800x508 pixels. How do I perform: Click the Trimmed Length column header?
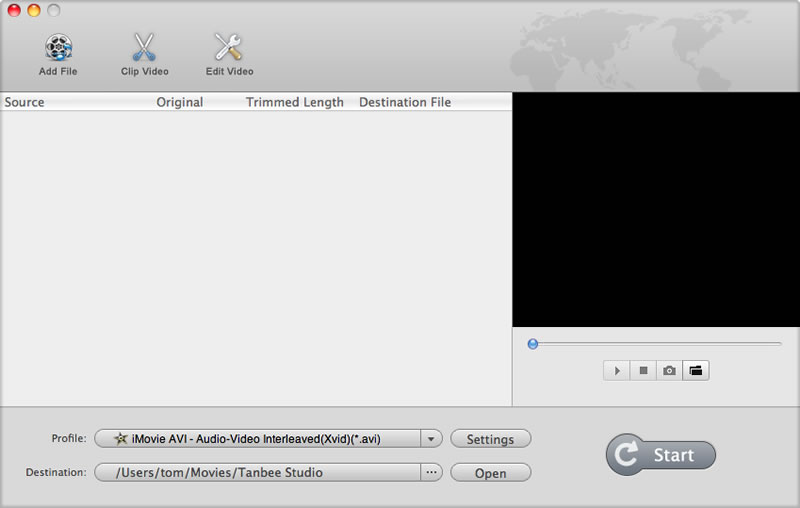[294, 102]
